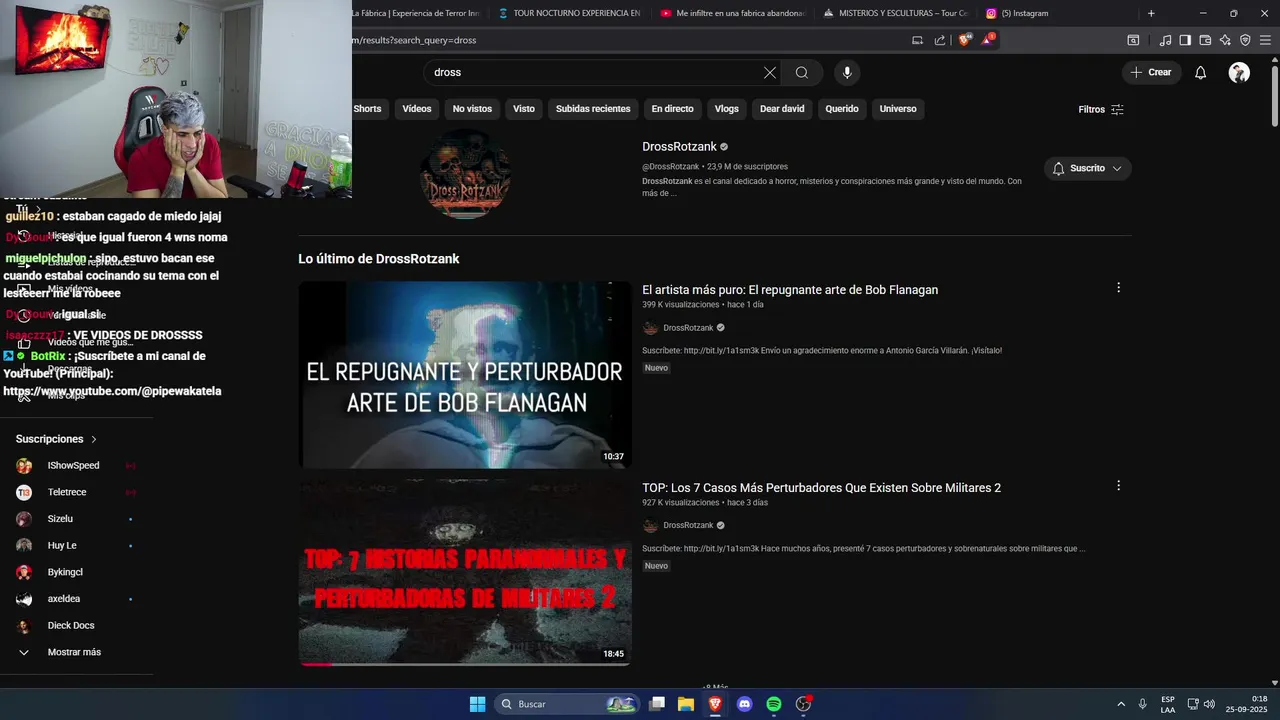Open Spotify from the taskbar

coord(773,704)
